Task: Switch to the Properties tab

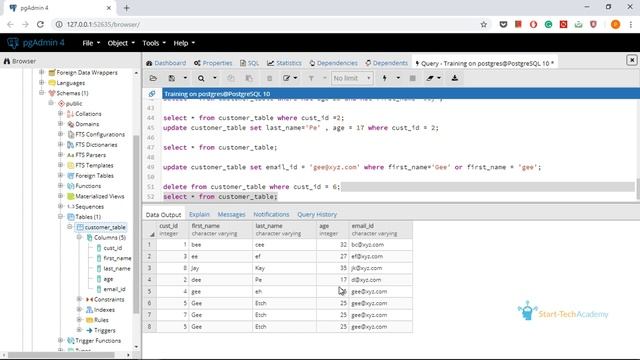Action: point(213,63)
